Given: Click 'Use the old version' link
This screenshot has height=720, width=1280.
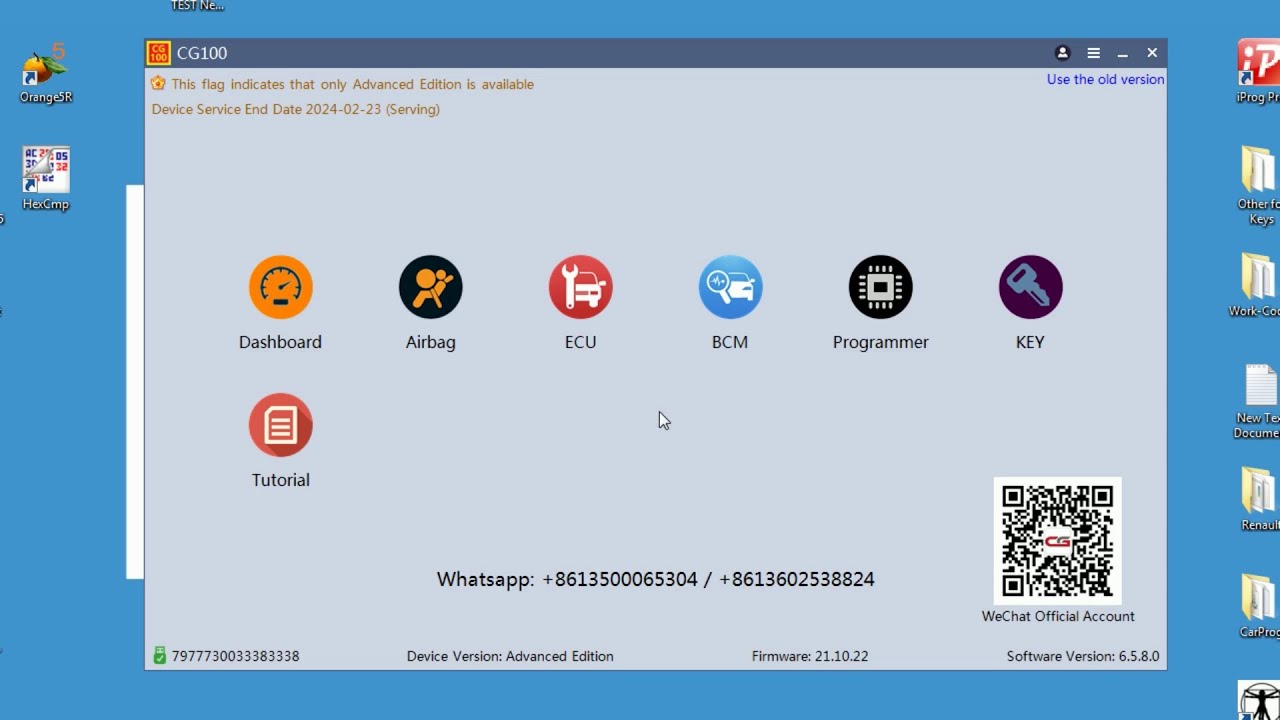Looking at the screenshot, I should point(1105,79).
